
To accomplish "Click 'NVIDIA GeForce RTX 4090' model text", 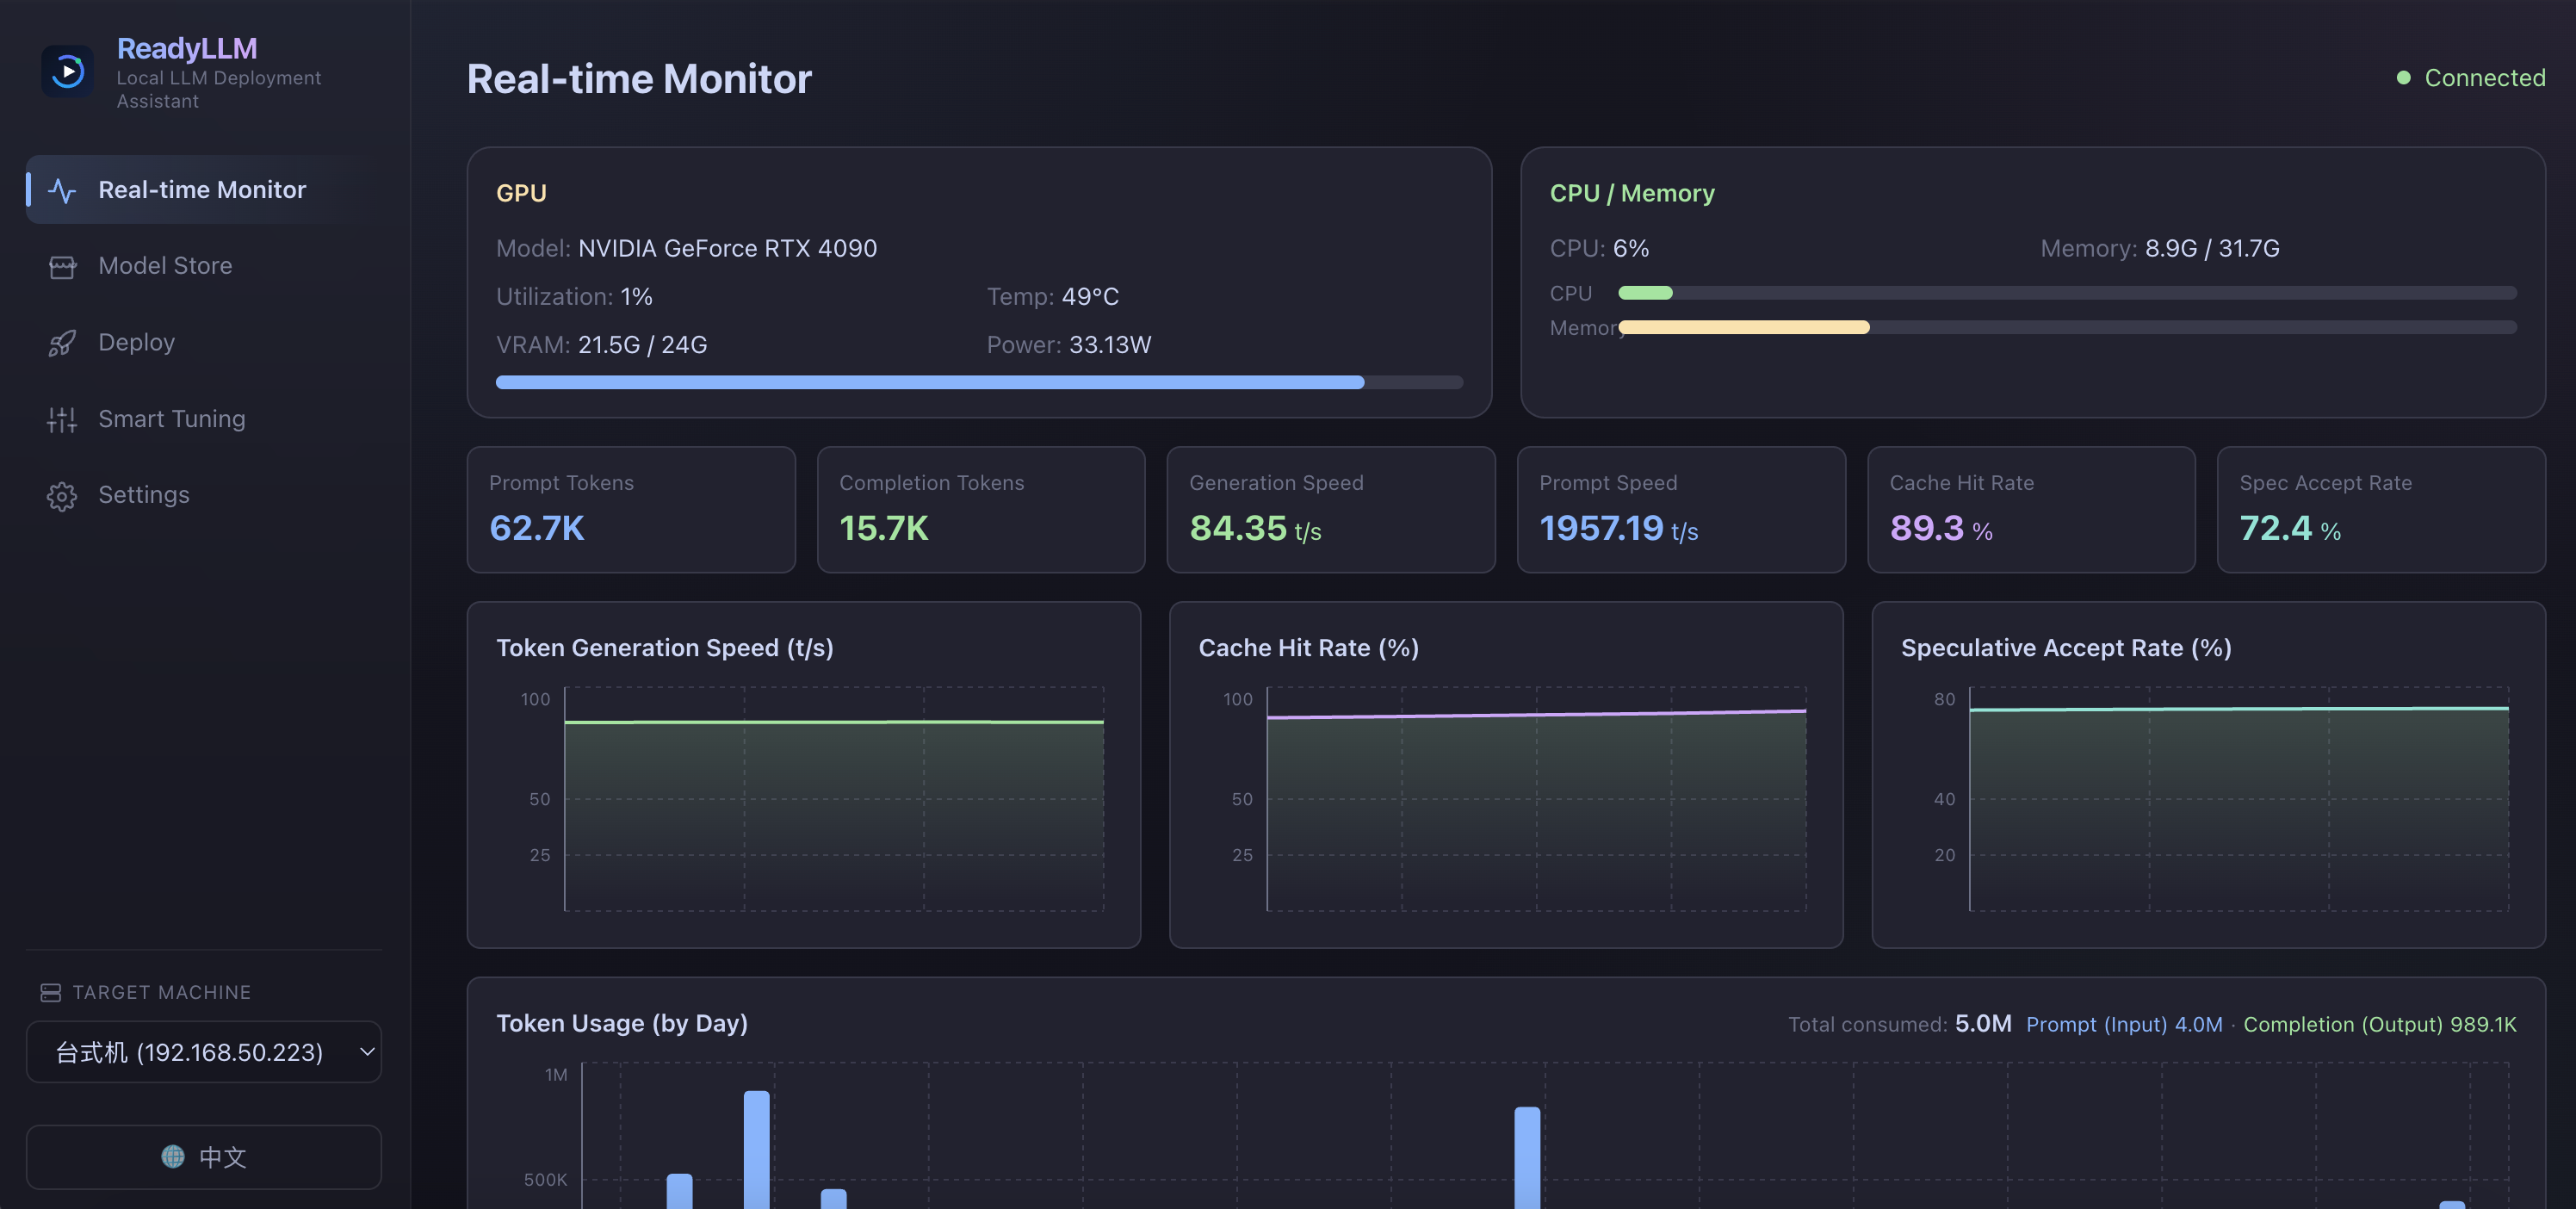I will 727,248.
